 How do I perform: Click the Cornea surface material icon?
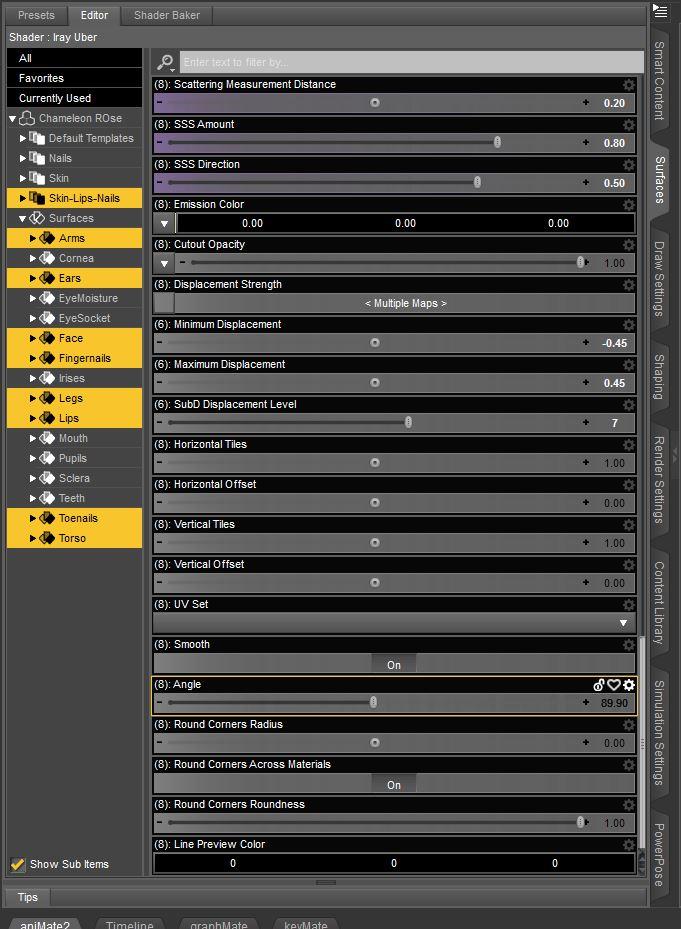tap(47, 258)
